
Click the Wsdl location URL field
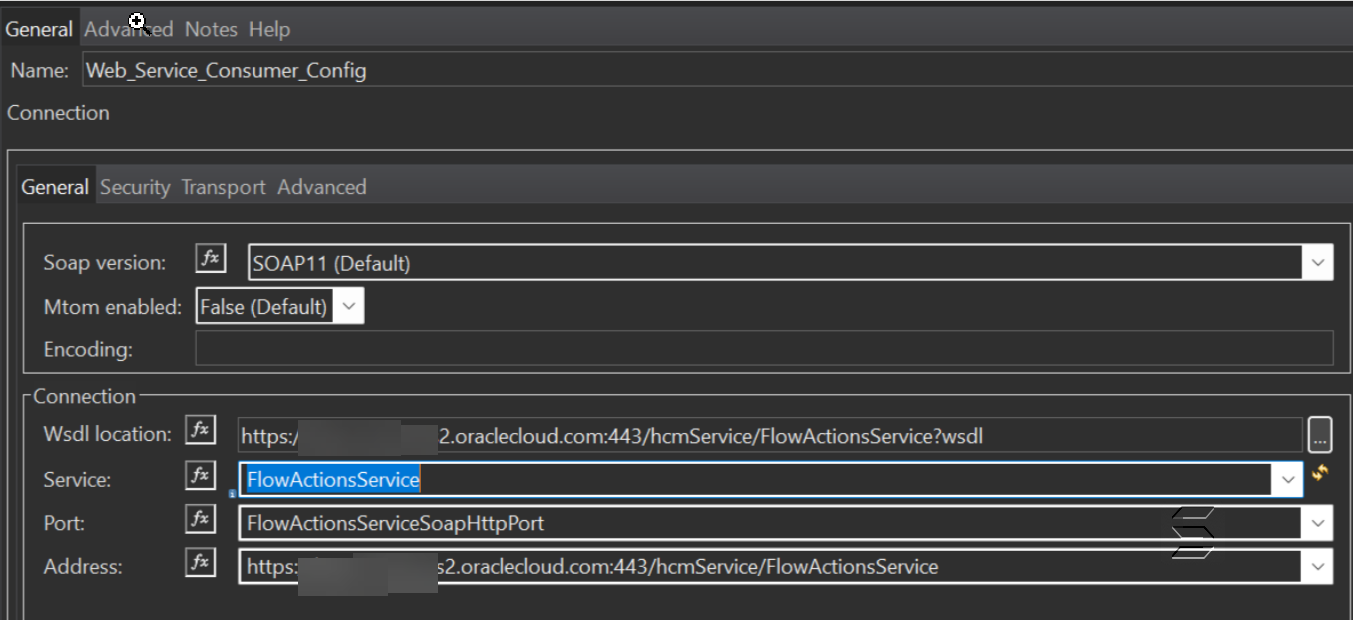click(x=770, y=435)
